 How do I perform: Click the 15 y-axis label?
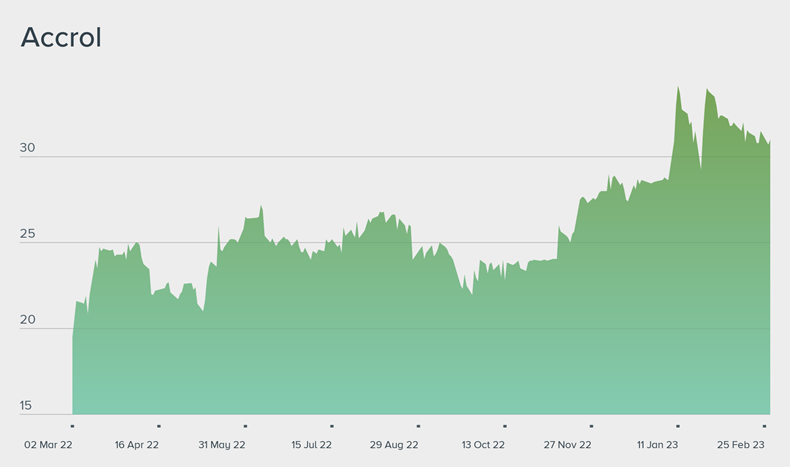pyautogui.click(x=27, y=405)
